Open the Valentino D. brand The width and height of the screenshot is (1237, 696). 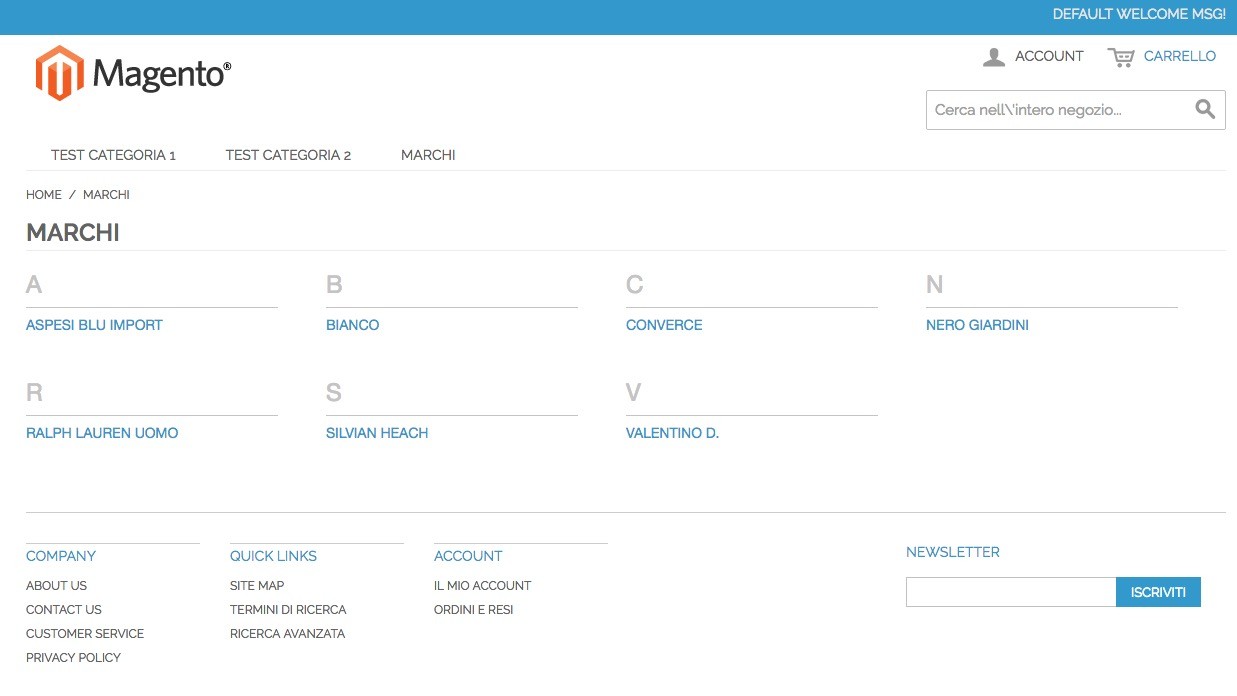pos(672,433)
